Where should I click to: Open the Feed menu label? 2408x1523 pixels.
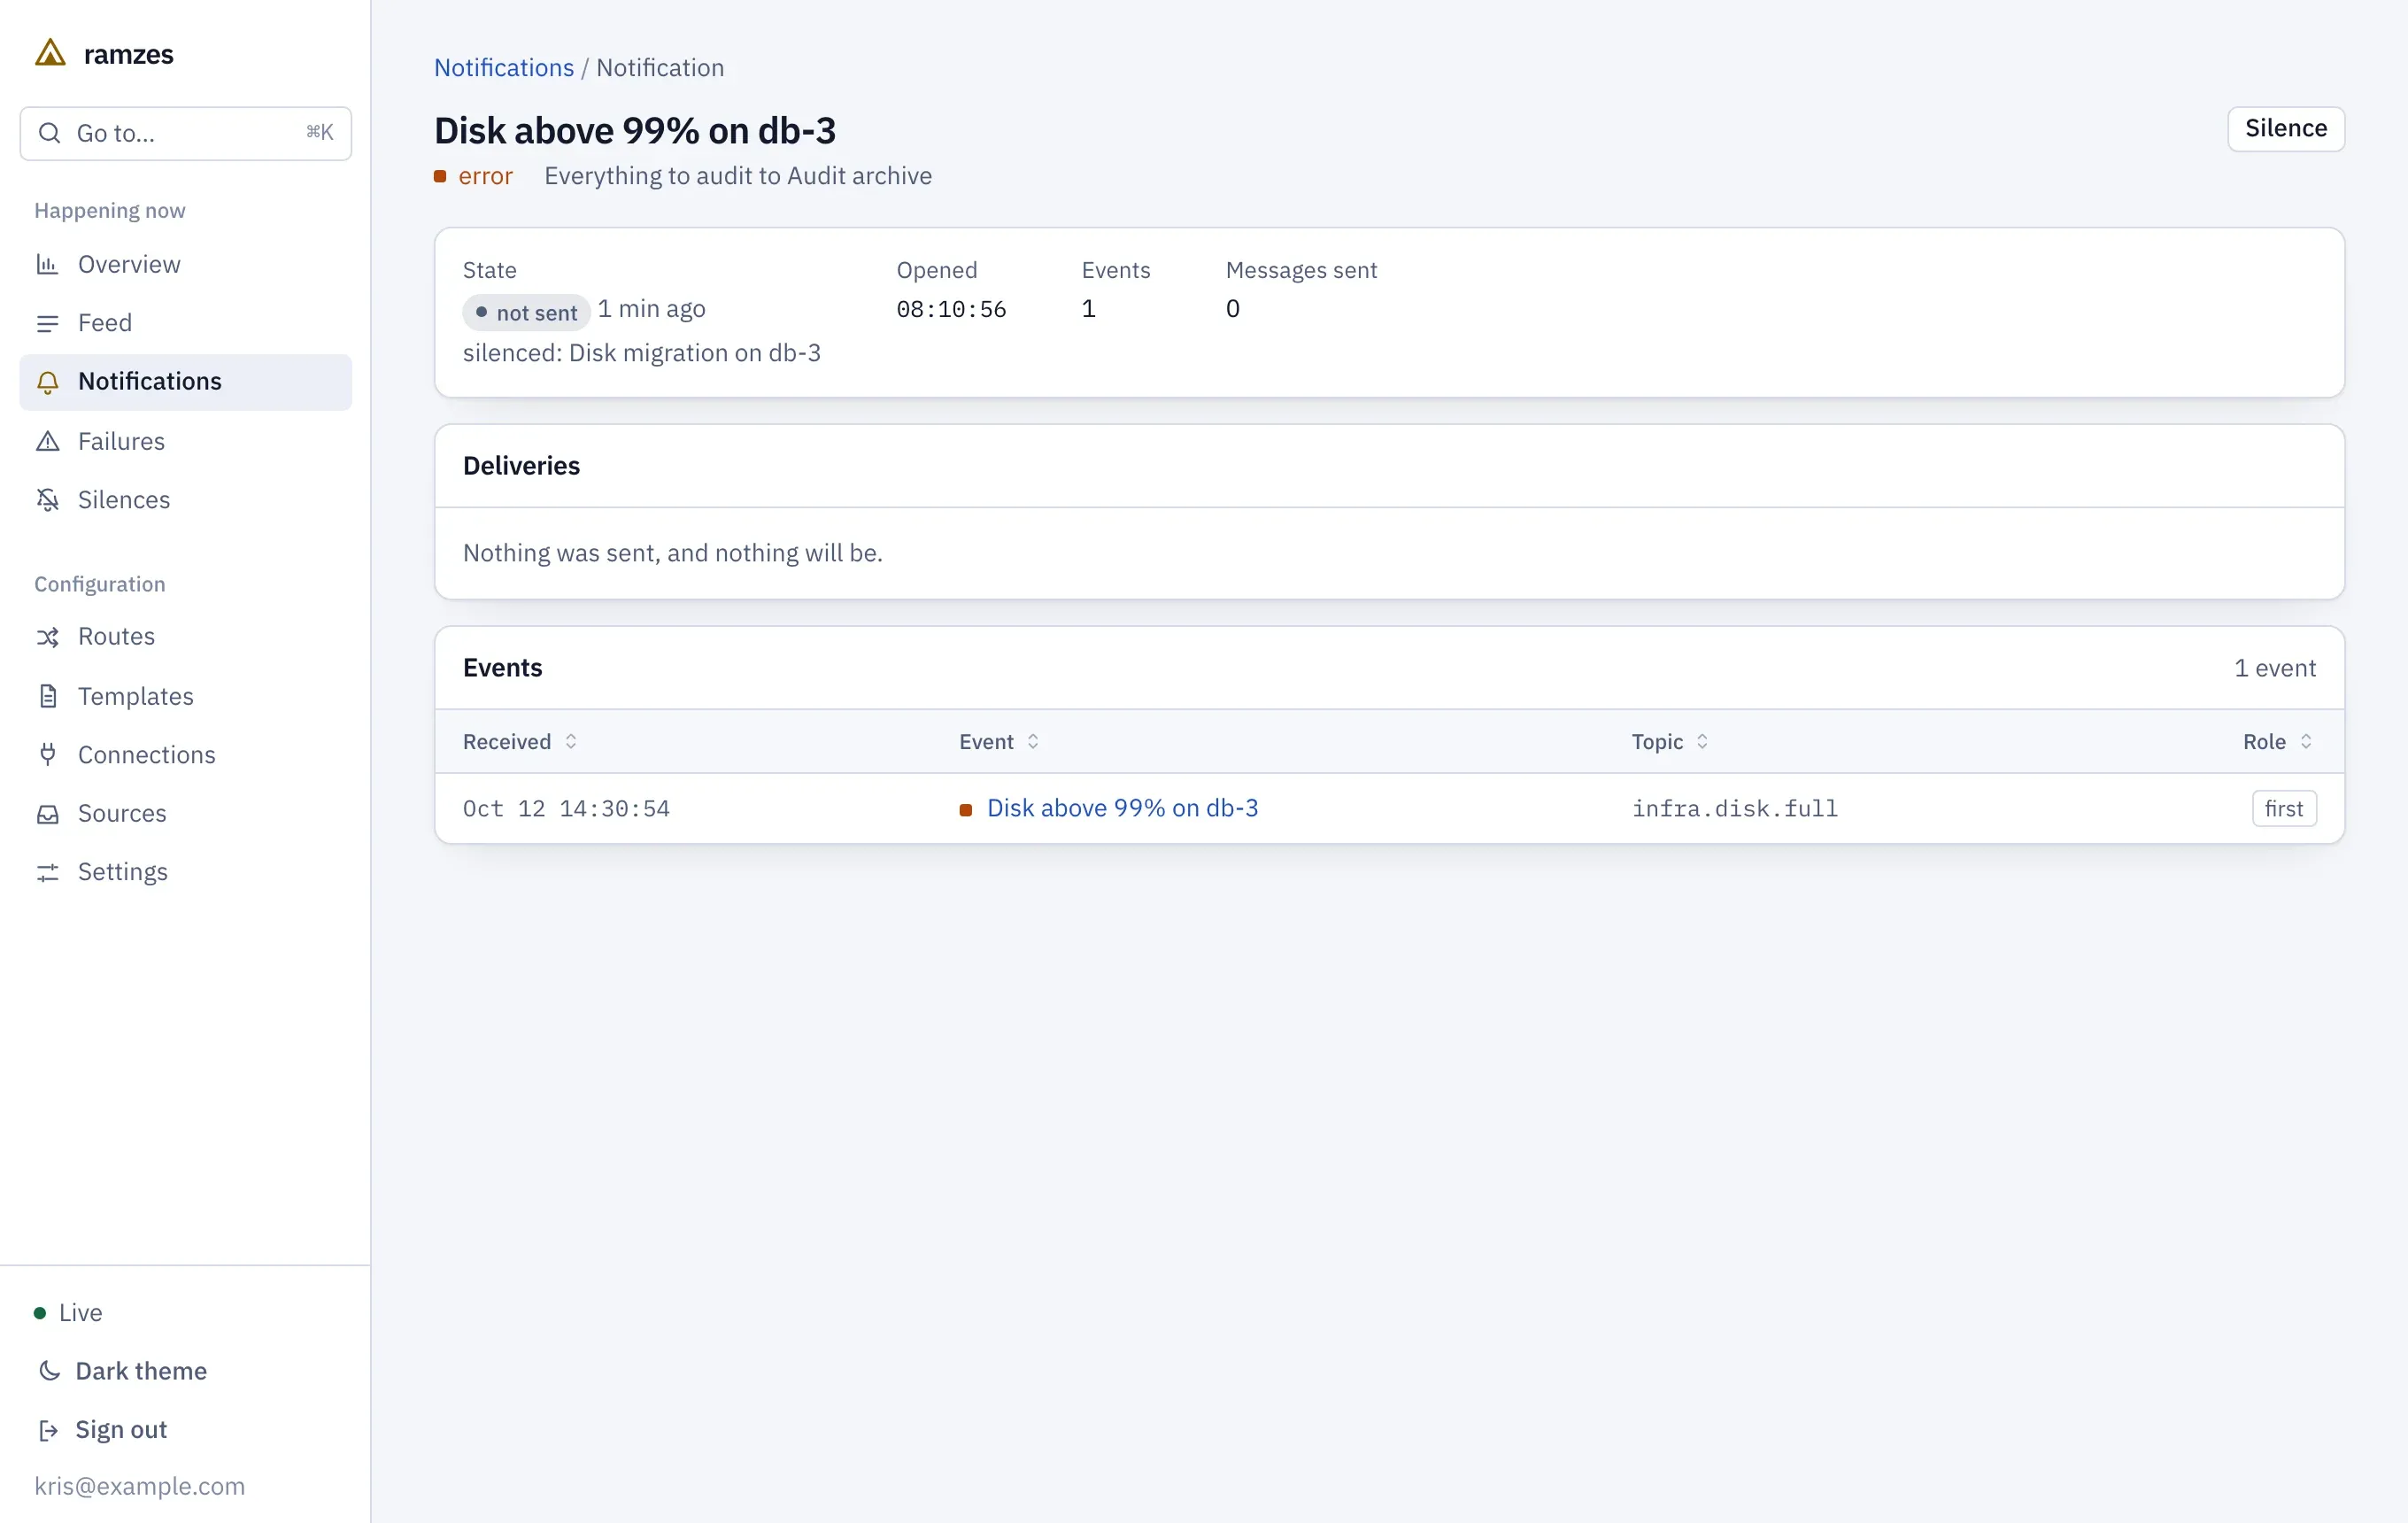[x=105, y=323]
